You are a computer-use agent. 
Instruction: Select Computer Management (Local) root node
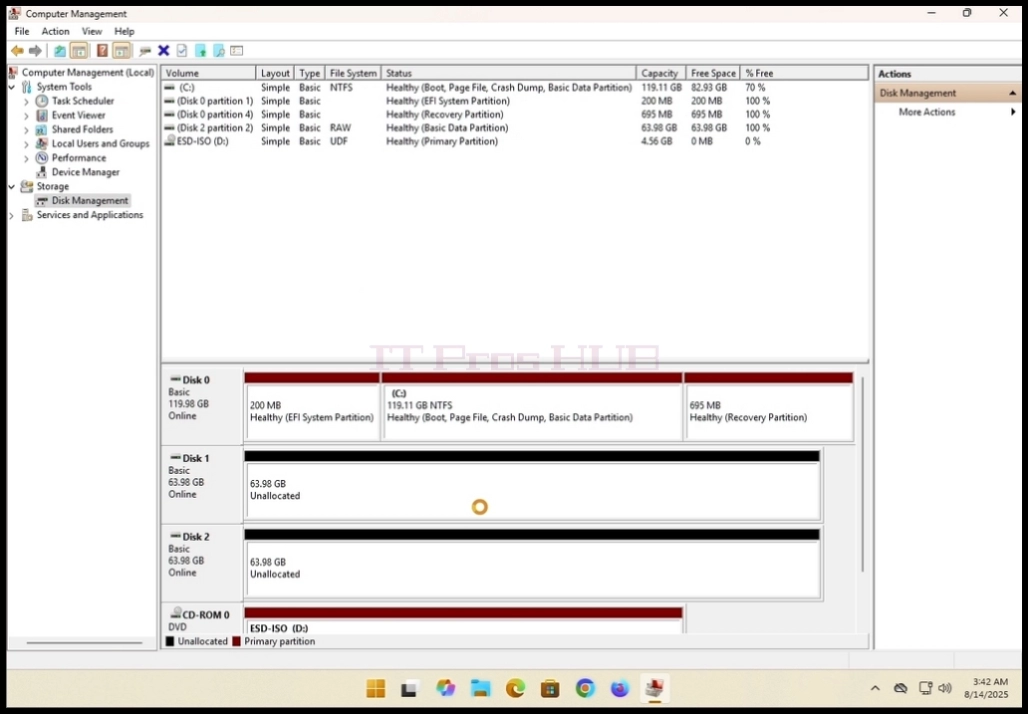[x=88, y=73]
